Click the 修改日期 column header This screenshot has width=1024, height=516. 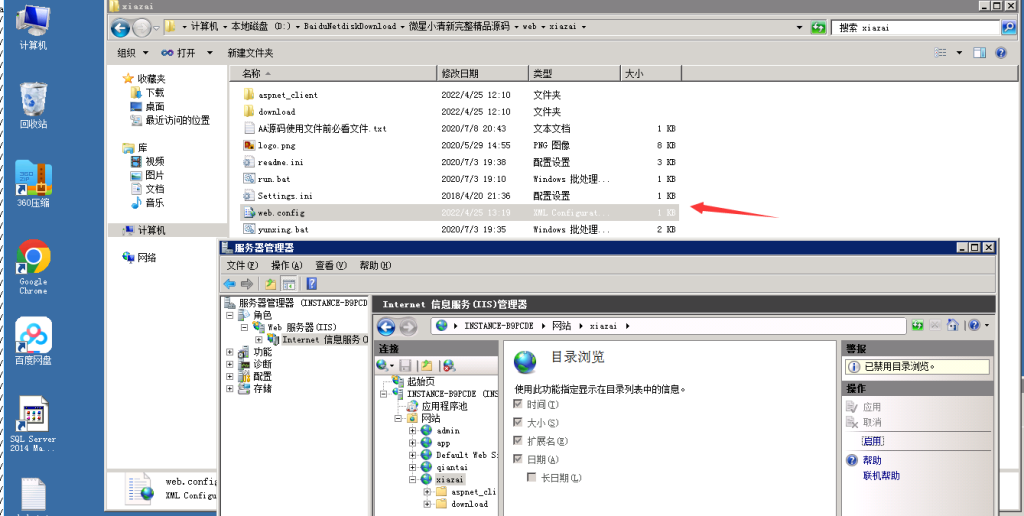(482, 73)
